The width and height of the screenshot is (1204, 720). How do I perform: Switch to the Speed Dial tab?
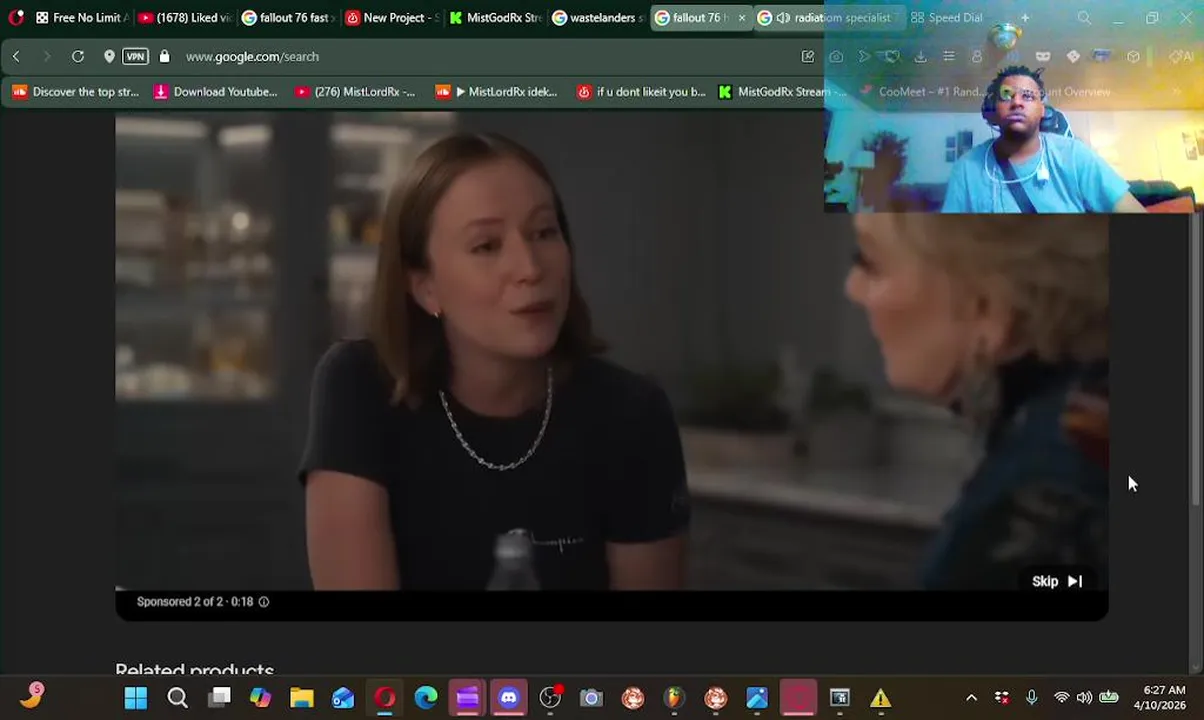click(946, 18)
